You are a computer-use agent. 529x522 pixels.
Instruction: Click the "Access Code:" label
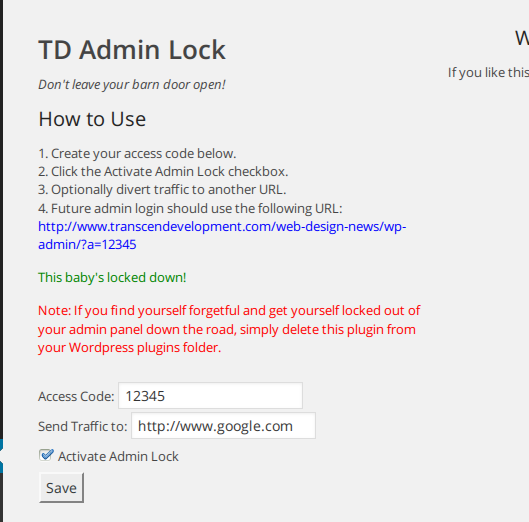pos(76,396)
